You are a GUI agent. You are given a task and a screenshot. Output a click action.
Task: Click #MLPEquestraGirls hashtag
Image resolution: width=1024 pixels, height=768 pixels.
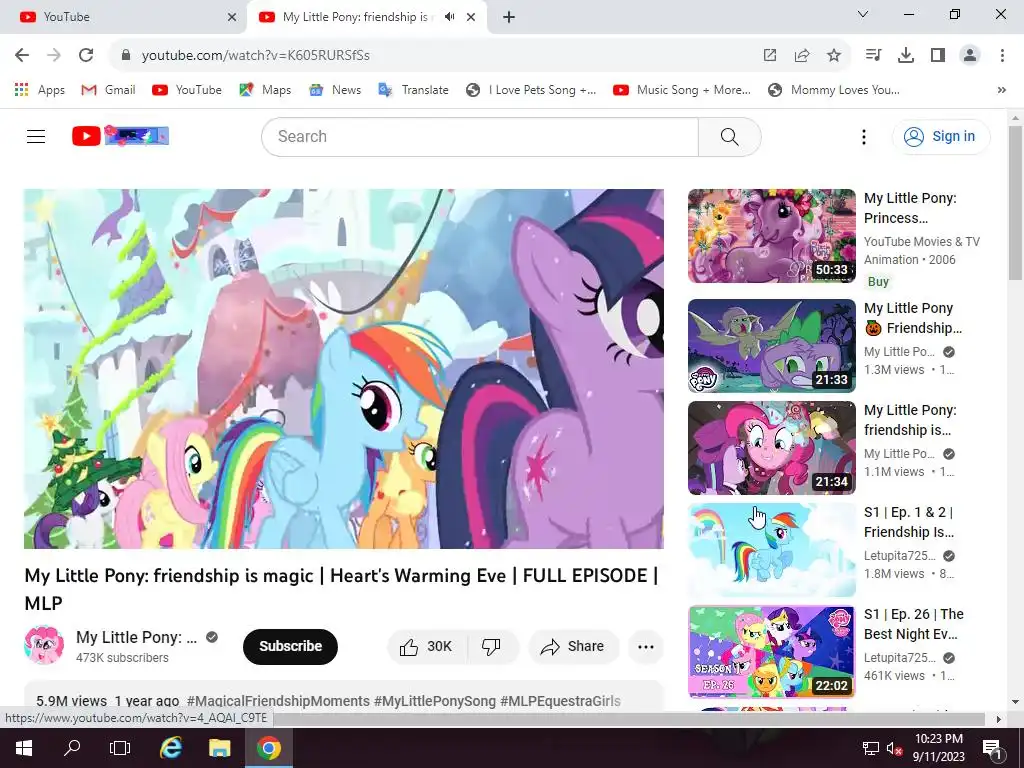(x=560, y=701)
